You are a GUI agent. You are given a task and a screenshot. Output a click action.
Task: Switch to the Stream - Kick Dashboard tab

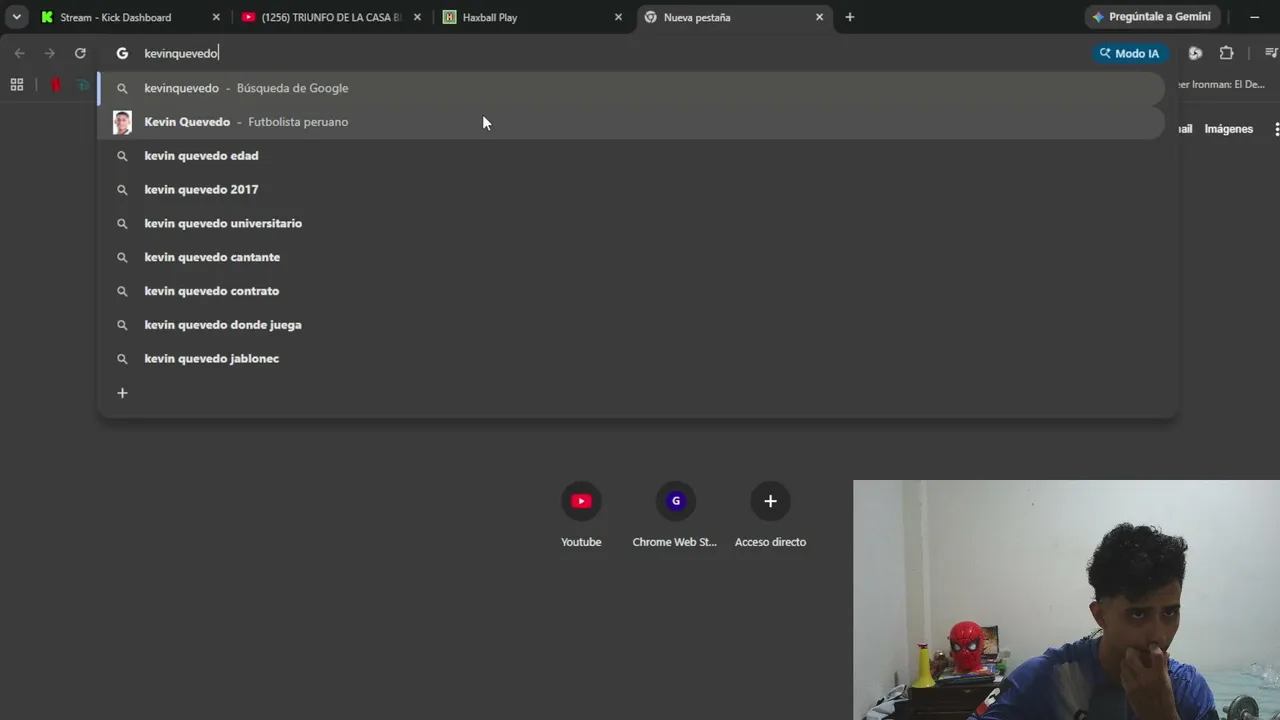(130, 17)
